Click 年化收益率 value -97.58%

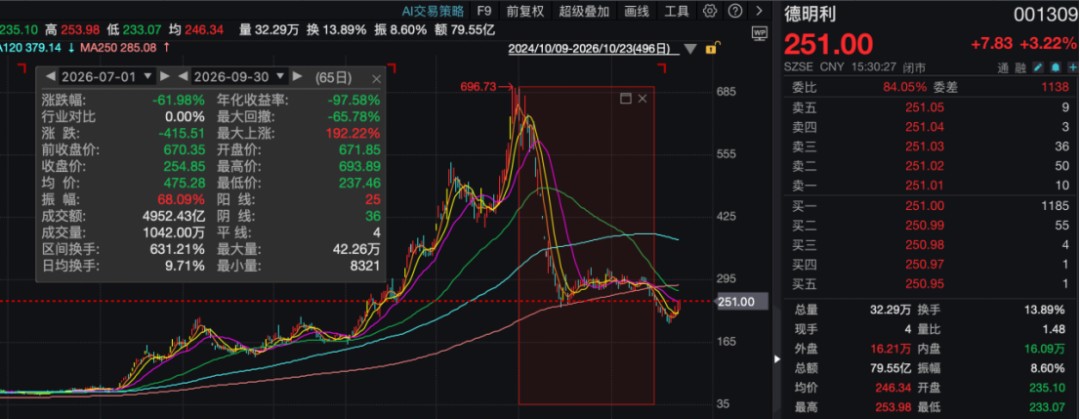[354, 101]
